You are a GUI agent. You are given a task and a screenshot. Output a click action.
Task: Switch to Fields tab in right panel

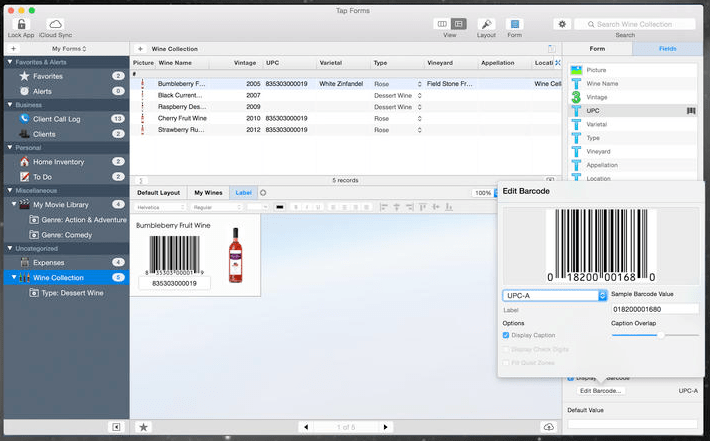[x=667, y=48]
